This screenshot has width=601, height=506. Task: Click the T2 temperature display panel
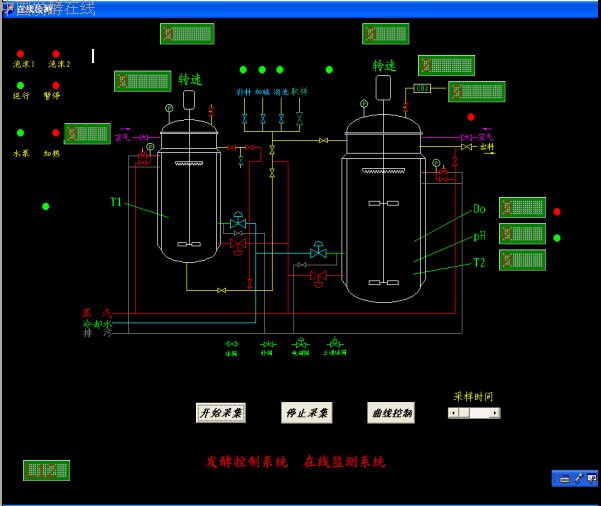(x=522, y=260)
